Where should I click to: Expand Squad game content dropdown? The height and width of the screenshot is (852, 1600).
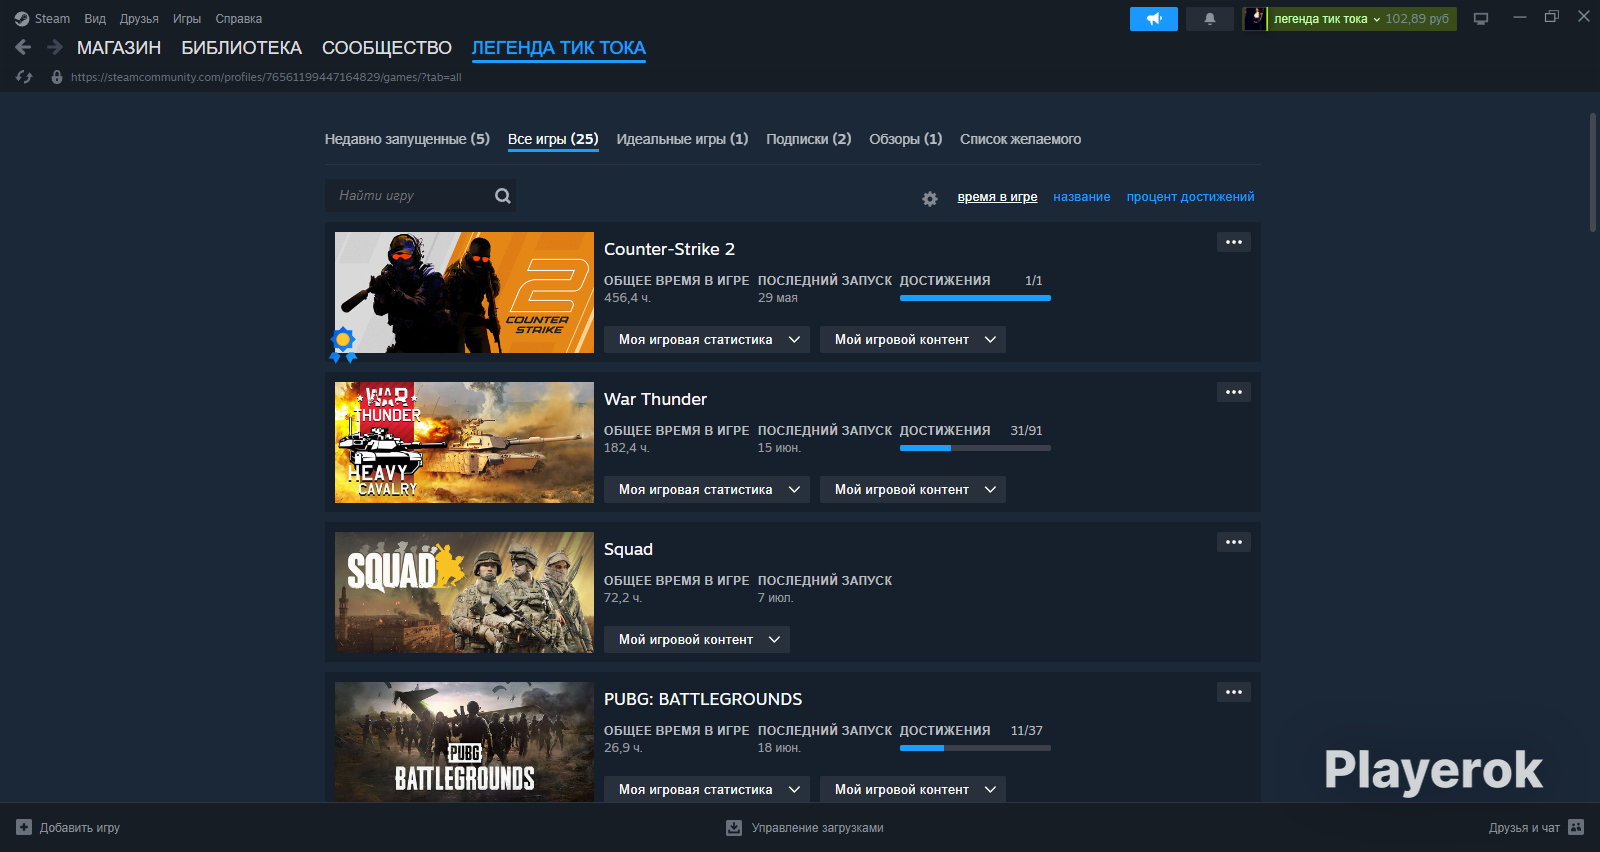point(697,640)
